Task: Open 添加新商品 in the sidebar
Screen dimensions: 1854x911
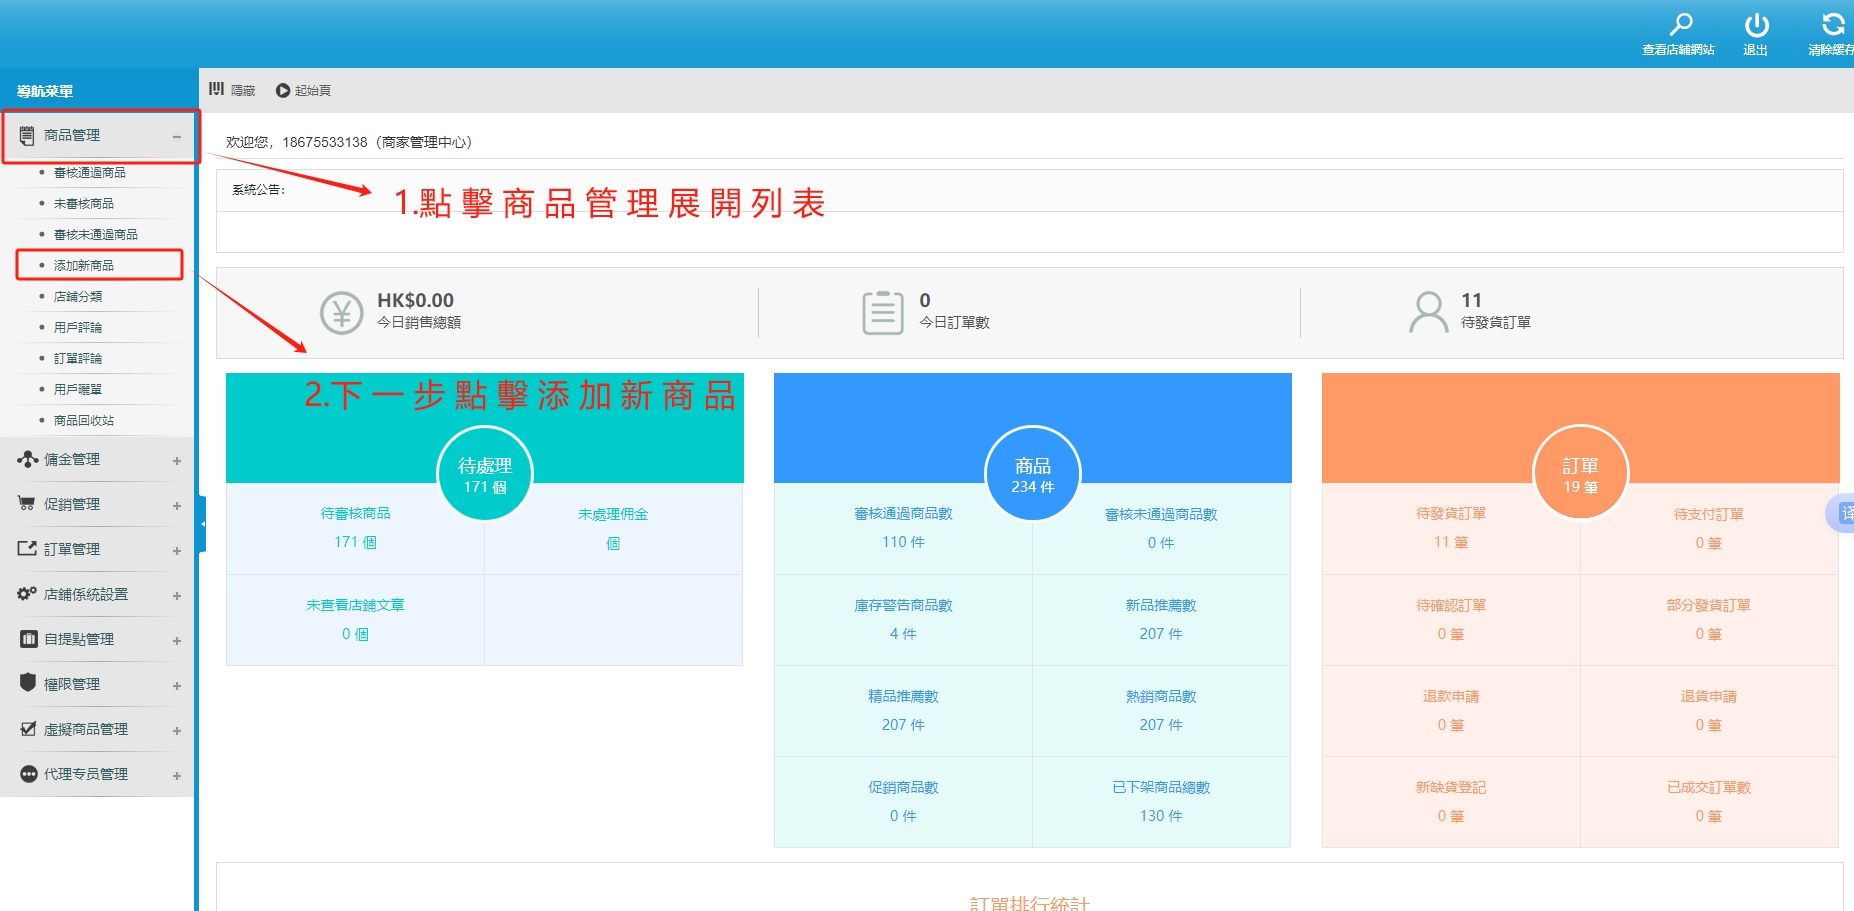Action: [84, 265]
